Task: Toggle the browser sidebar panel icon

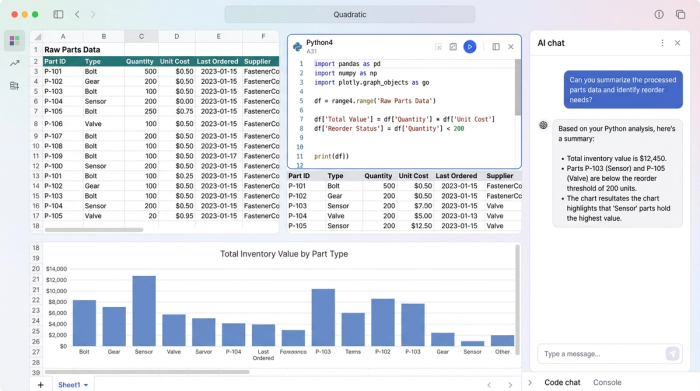Action: 58,14
